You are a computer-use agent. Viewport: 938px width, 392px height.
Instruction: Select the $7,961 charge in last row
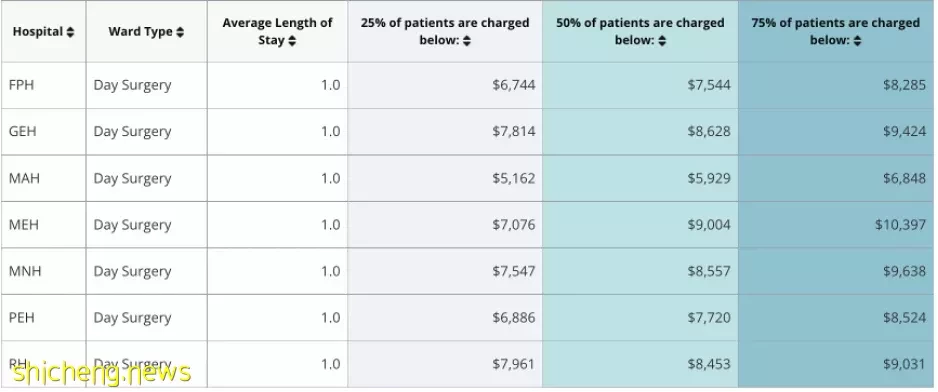click(513, 364)
